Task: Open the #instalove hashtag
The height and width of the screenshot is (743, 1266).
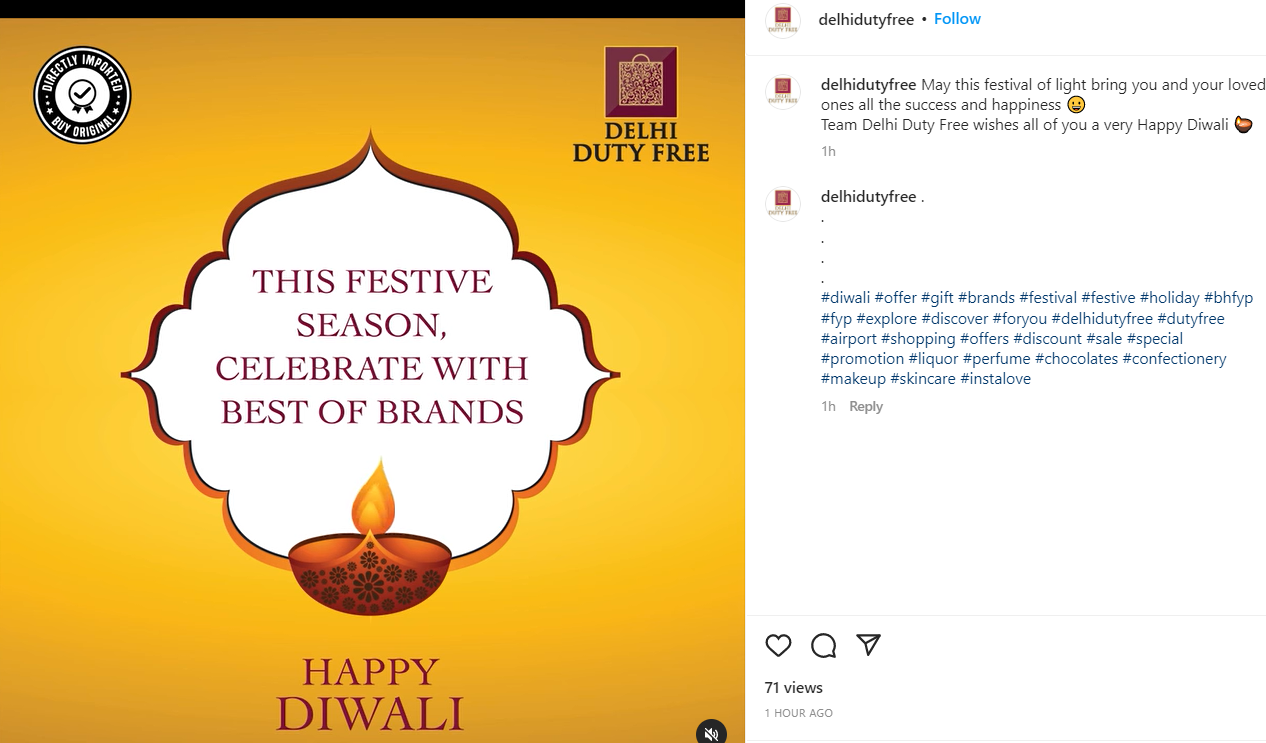Action: click(x=995, y=378)
